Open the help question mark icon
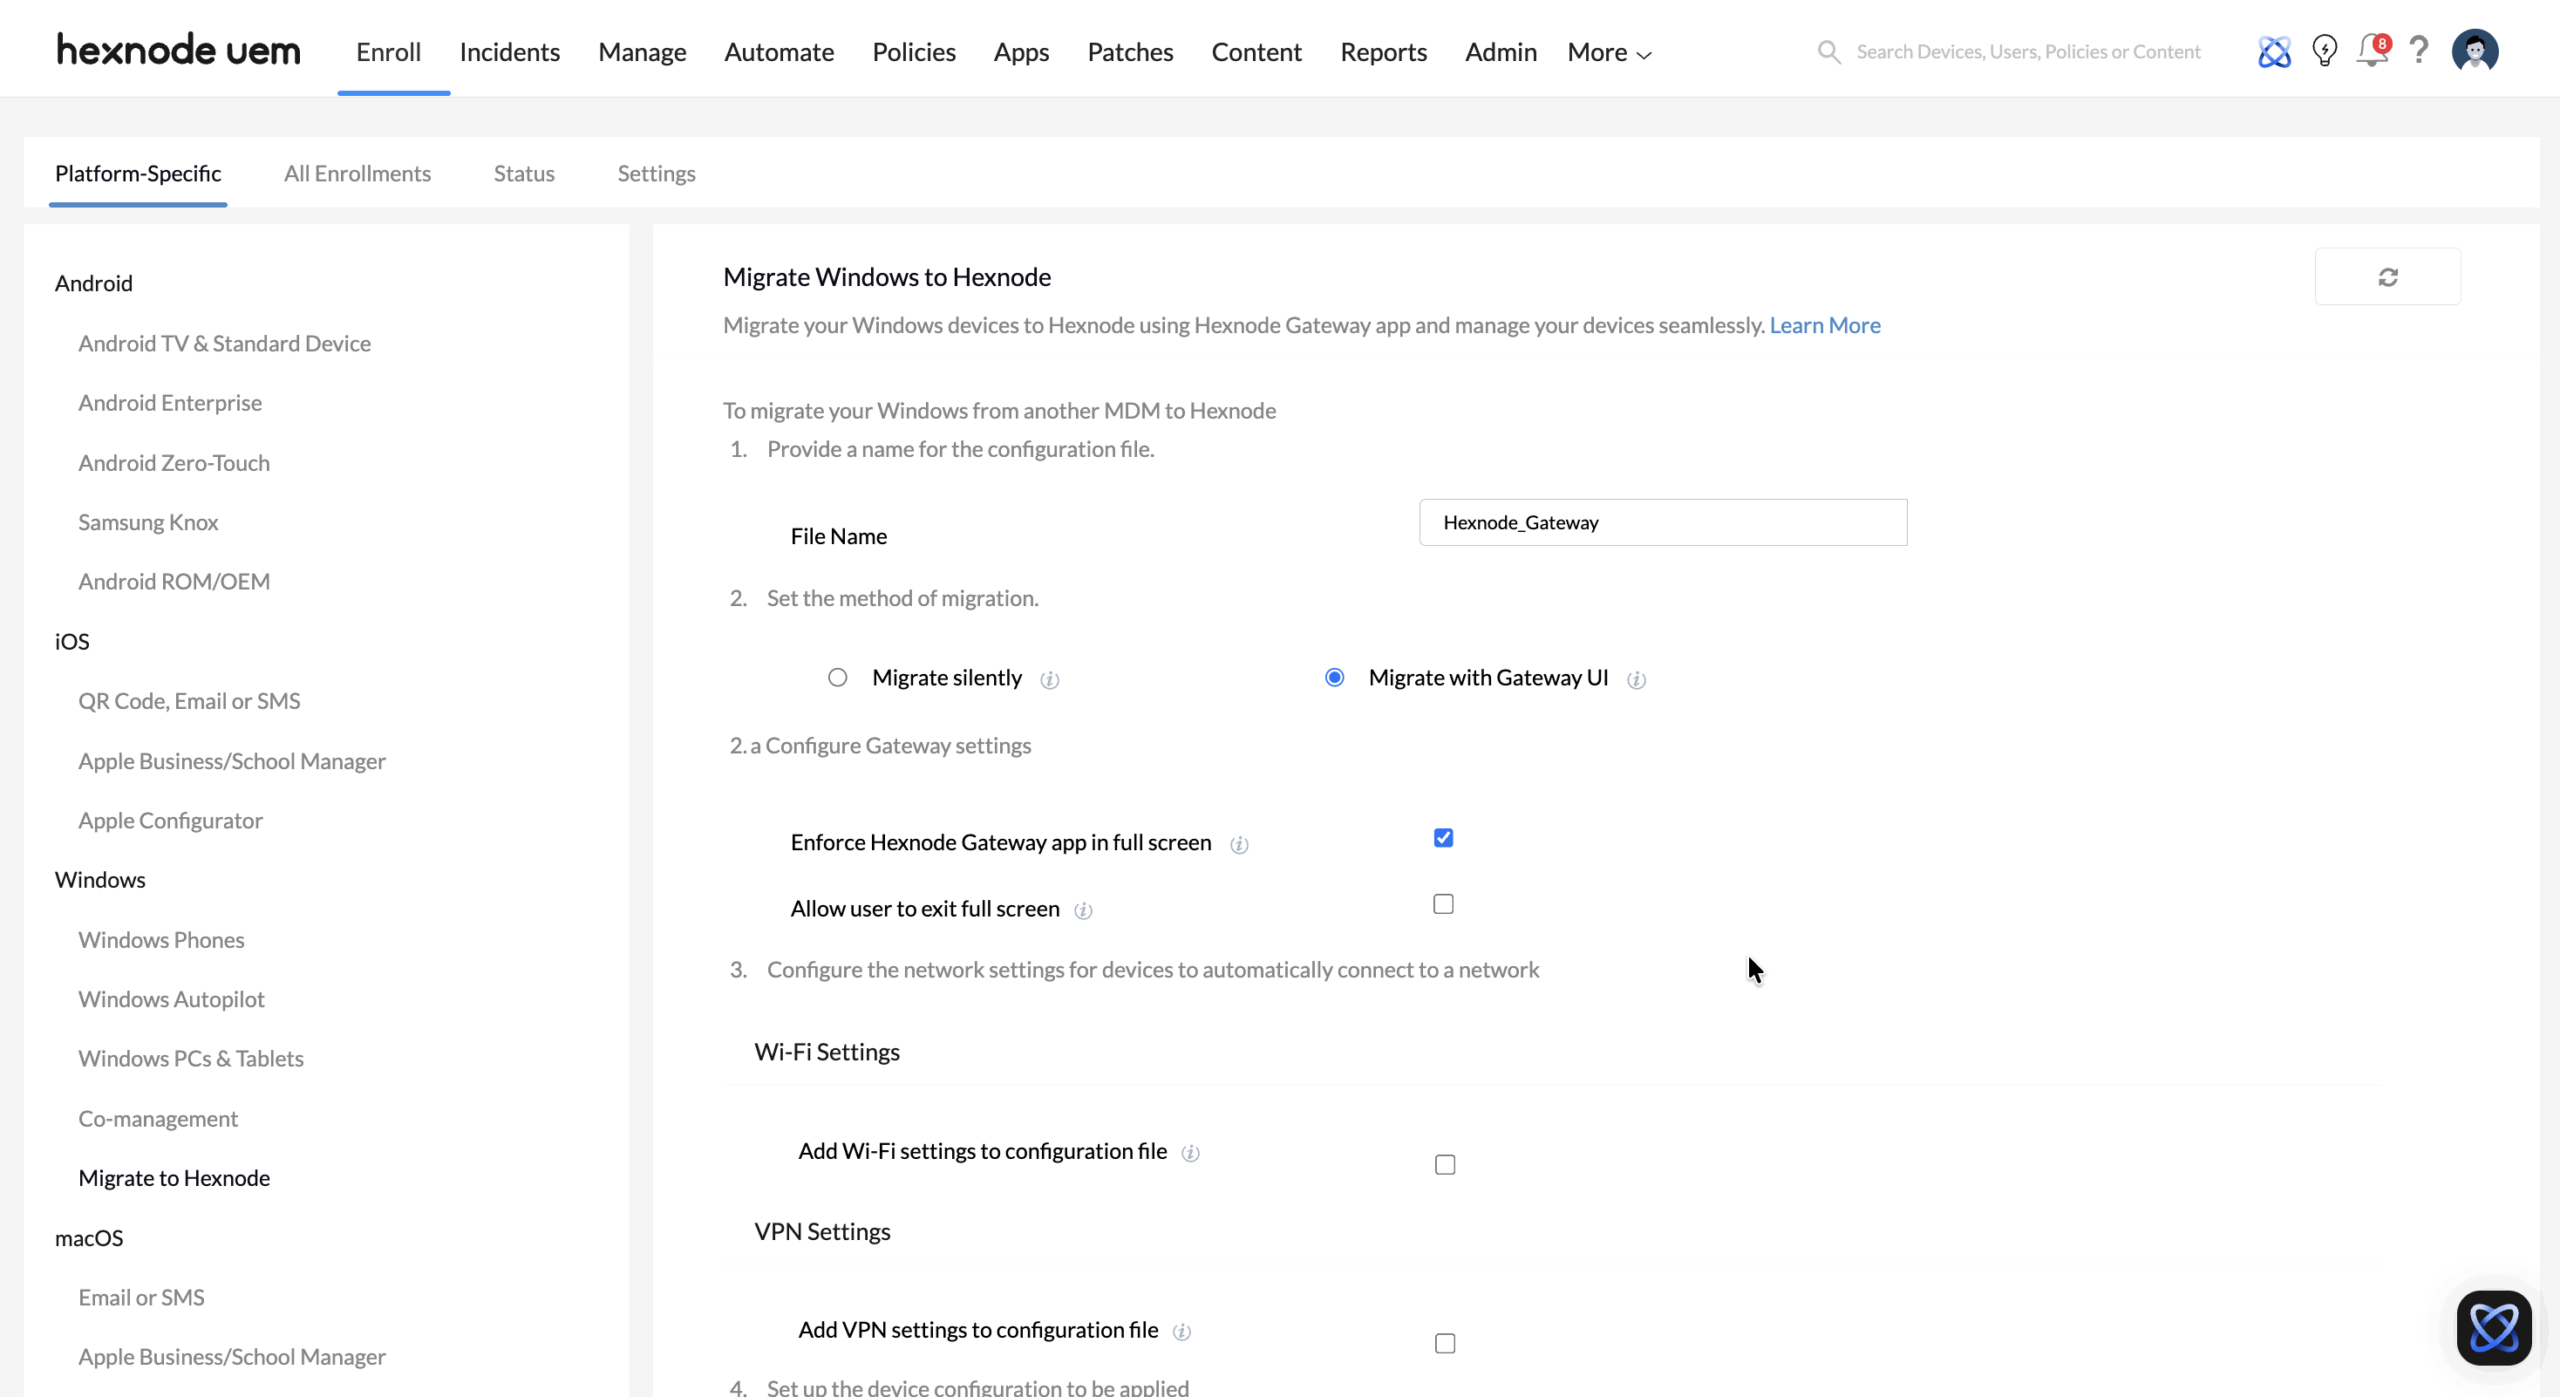 (x=2418, y=50)
